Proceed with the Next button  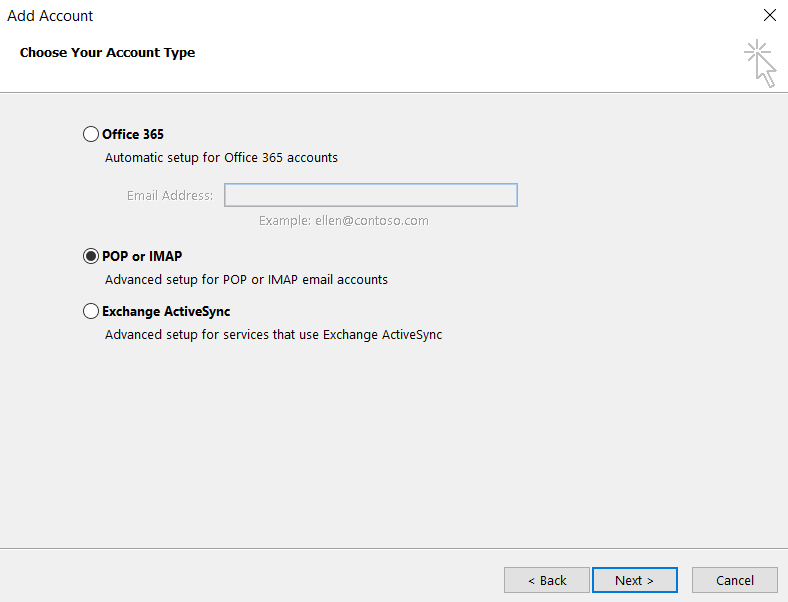[635, 580]
